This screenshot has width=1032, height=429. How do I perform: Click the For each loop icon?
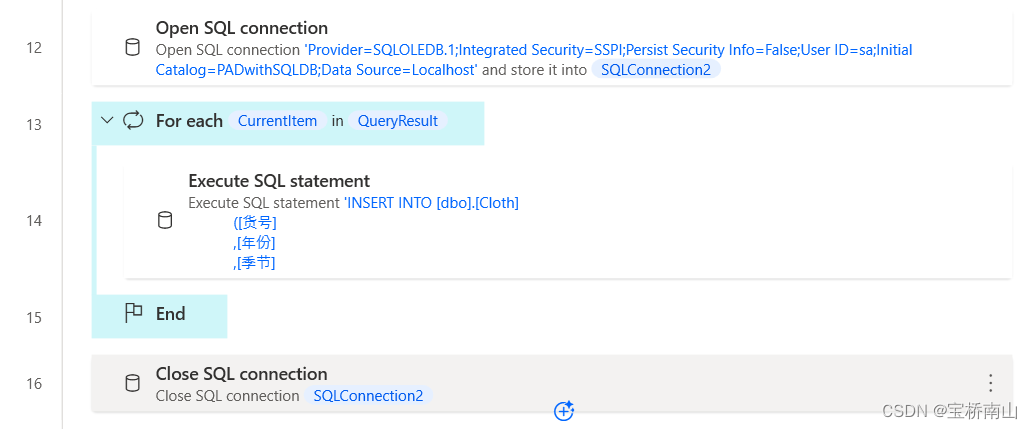(x=133, y=121)
